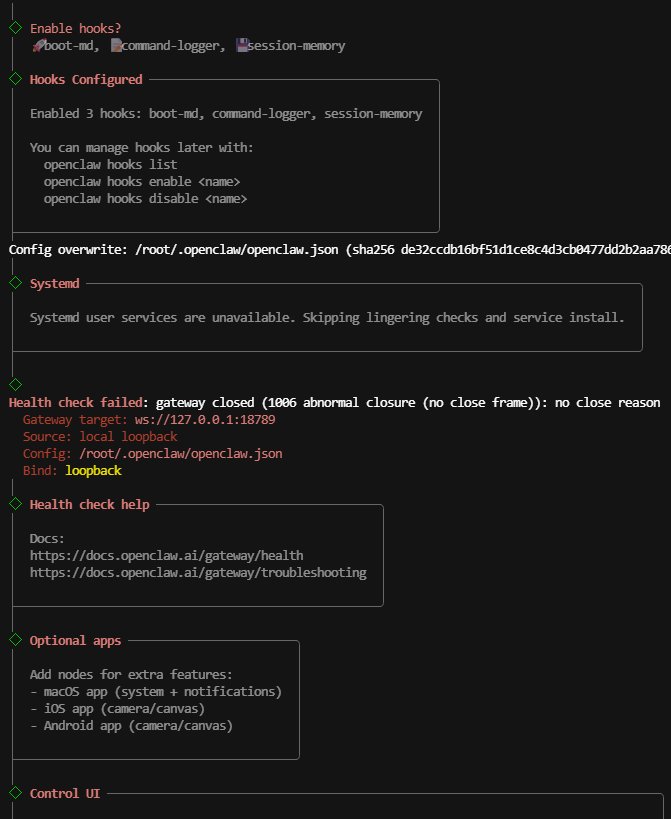Click the floppy disk icon before session-memory
Screen dimensions: 671x819
point(241,46)
